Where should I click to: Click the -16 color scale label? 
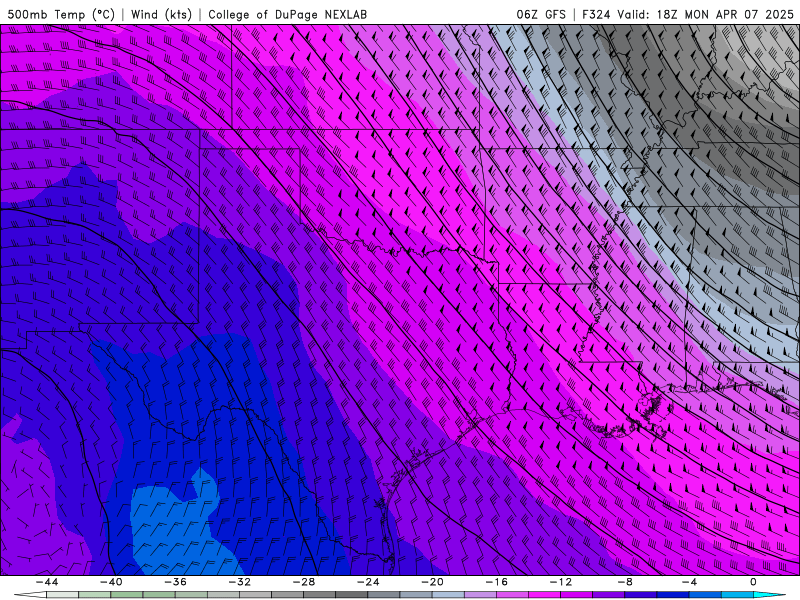(496, 582)
